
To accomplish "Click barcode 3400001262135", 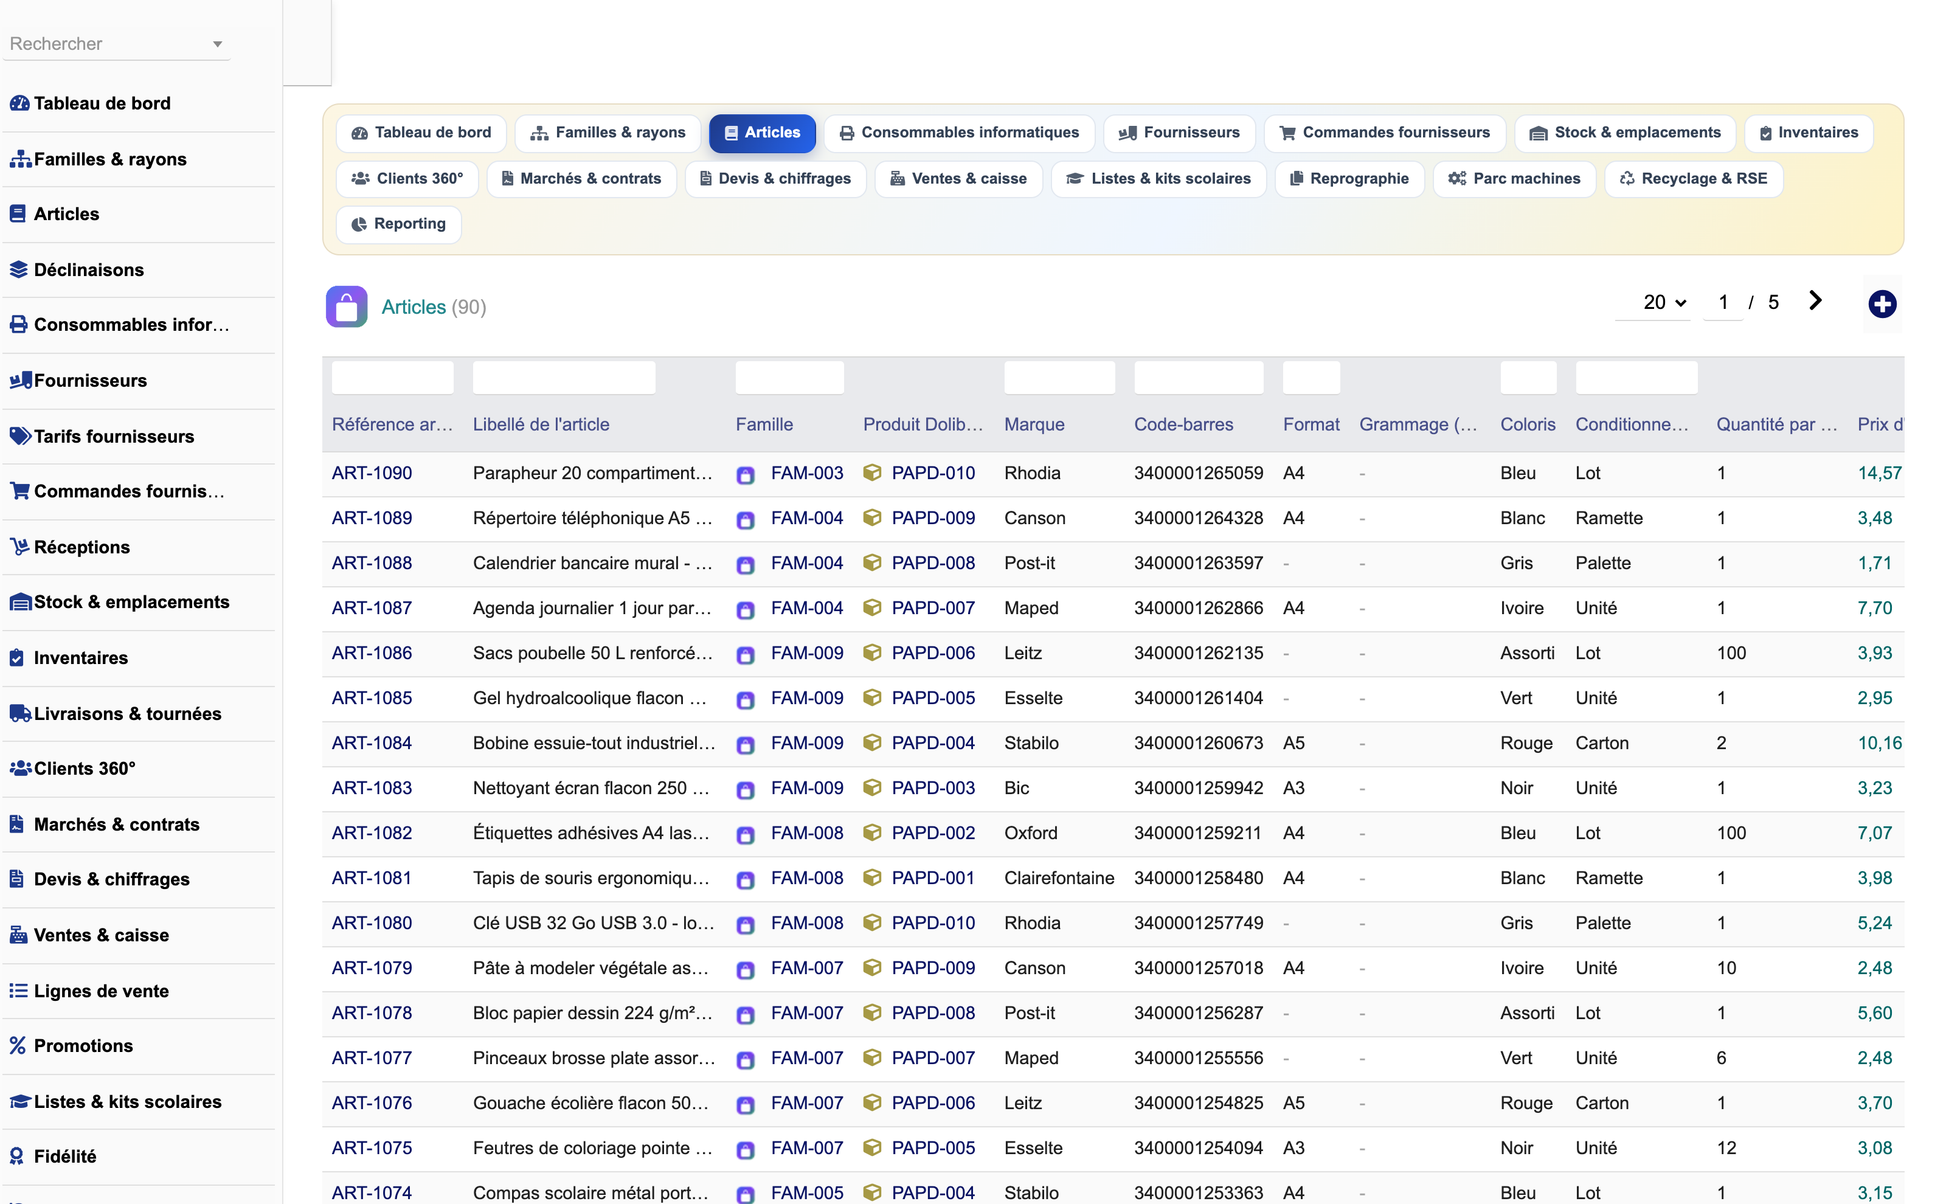I will pyautogui.click(x=1198, y=653).
